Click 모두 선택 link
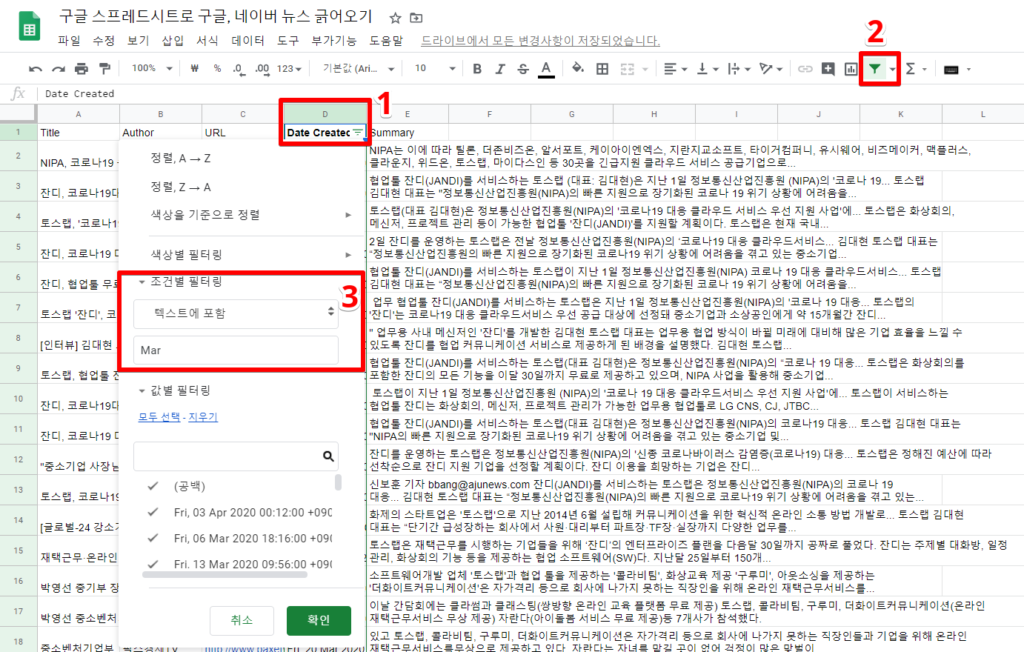The image size is (1024, 652). [159, 417]
